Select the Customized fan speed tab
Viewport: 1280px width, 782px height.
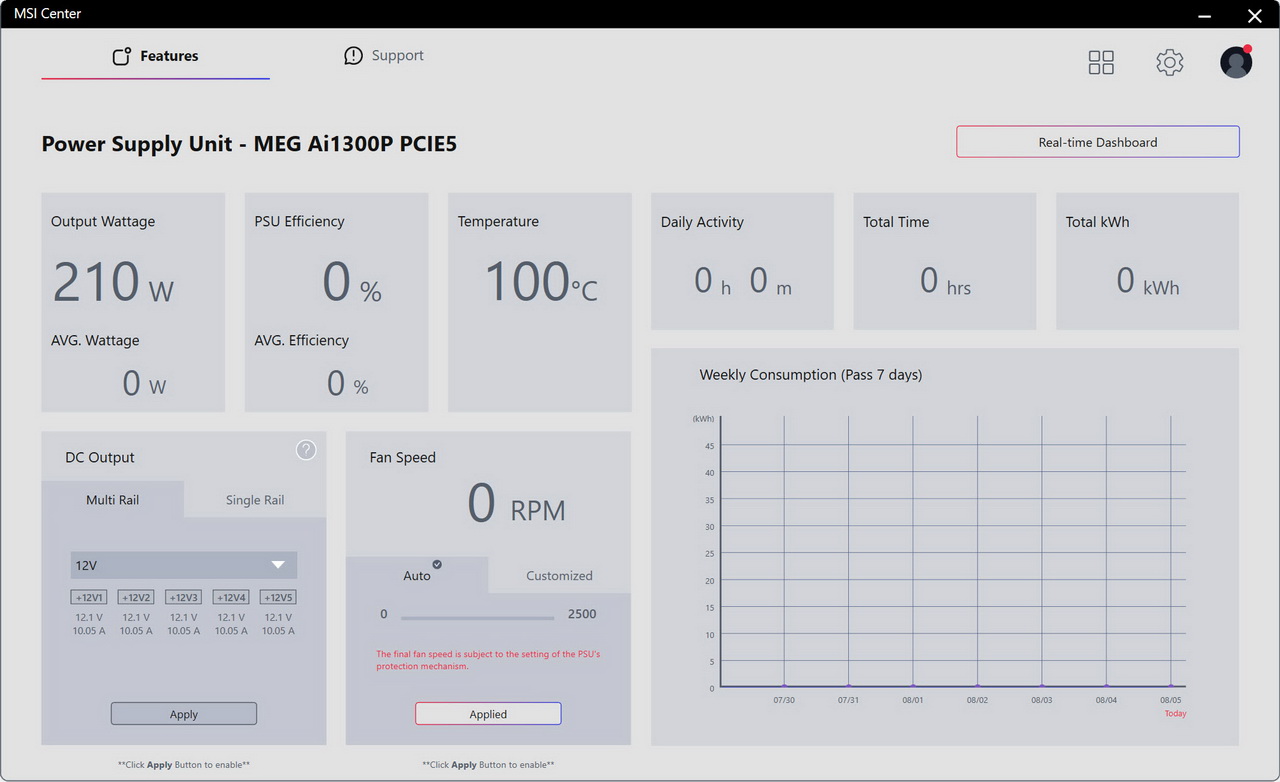pyautogui.click(x=559, y=575)
